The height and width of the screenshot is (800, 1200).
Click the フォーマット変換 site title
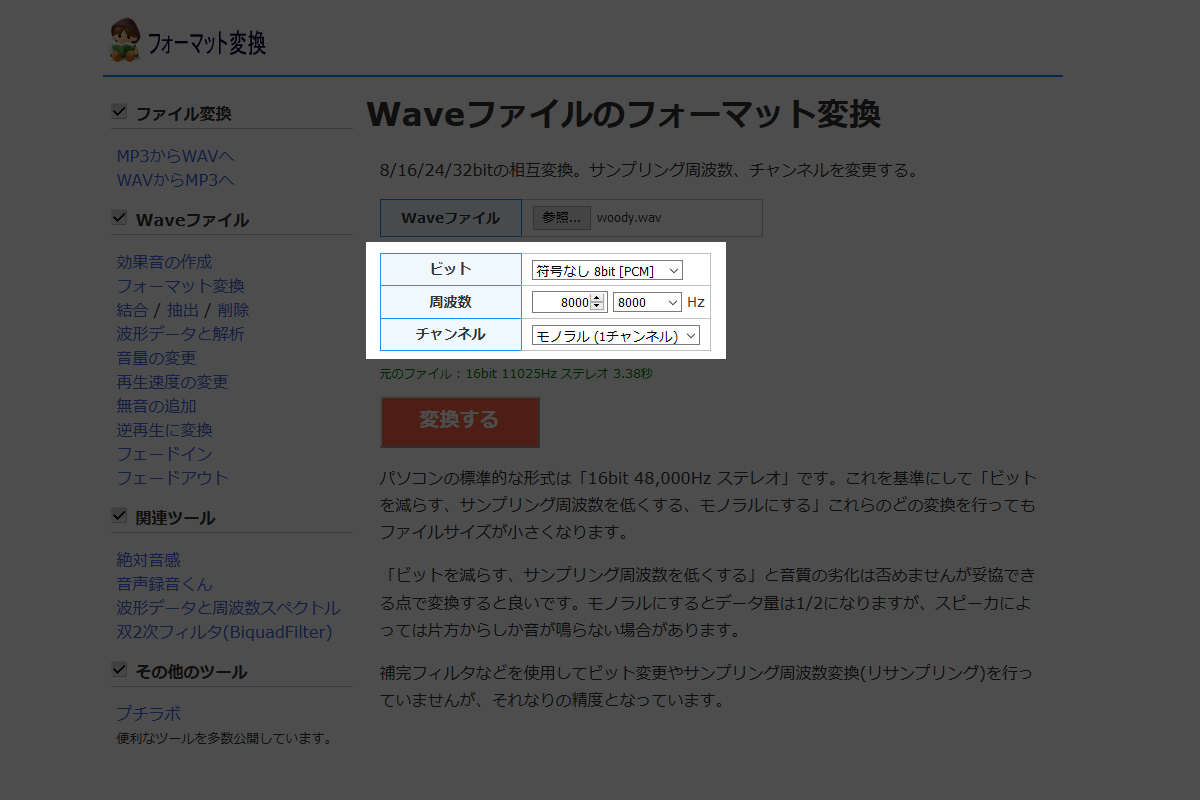206,44
